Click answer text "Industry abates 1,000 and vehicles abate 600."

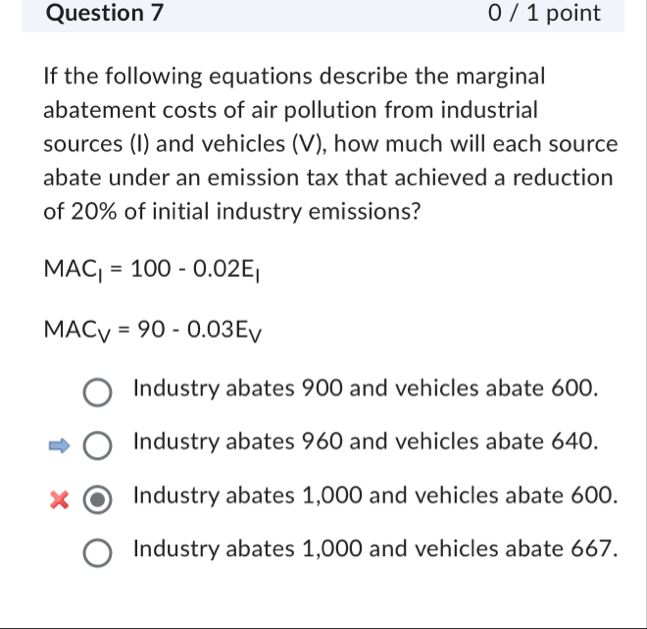[x=373, y=494]
